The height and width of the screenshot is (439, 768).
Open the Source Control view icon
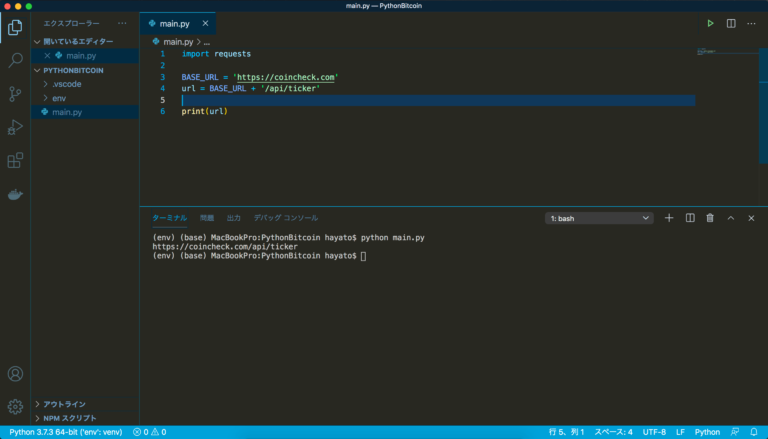[15, 94]
